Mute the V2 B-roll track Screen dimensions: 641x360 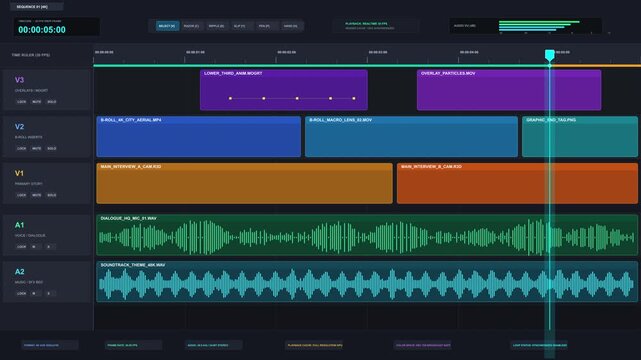37,148
